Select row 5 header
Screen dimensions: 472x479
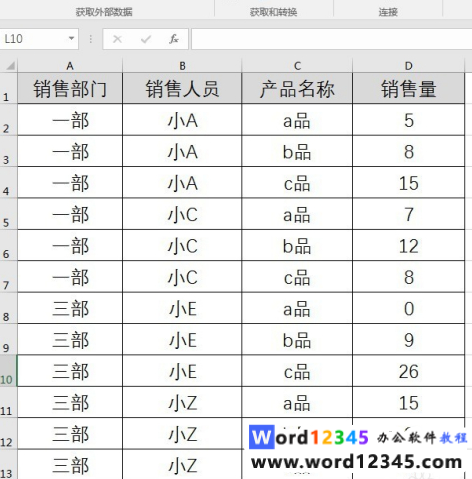point(9,214)
